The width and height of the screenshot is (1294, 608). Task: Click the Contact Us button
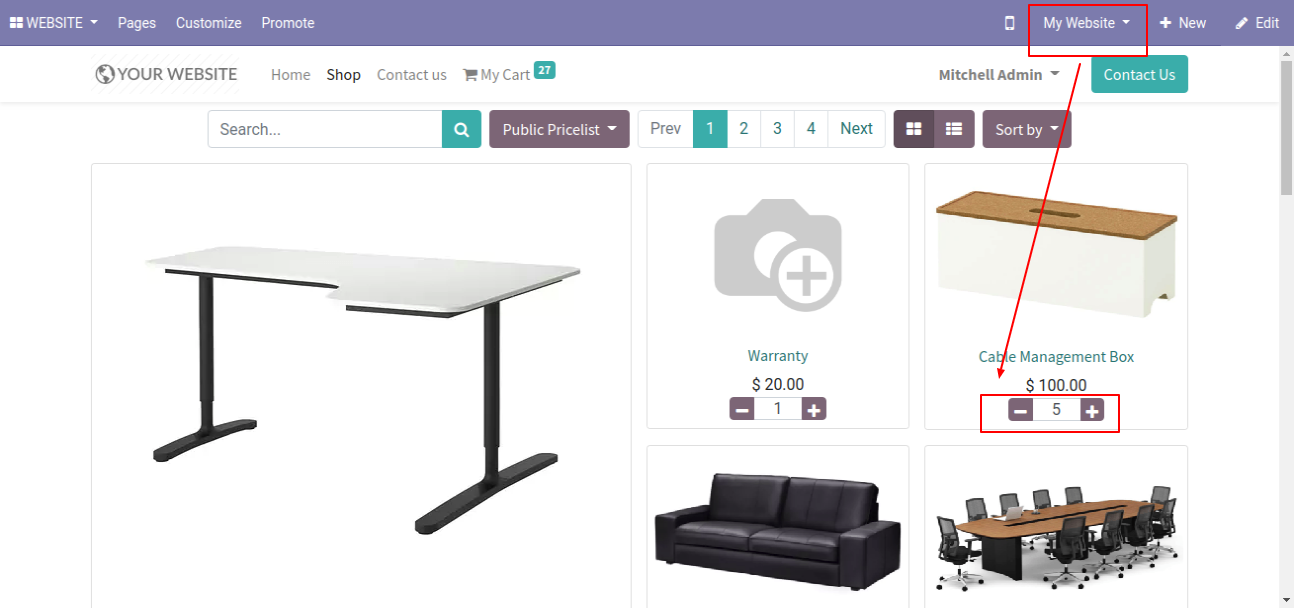pyautogui.click(x=1139, y=74)
